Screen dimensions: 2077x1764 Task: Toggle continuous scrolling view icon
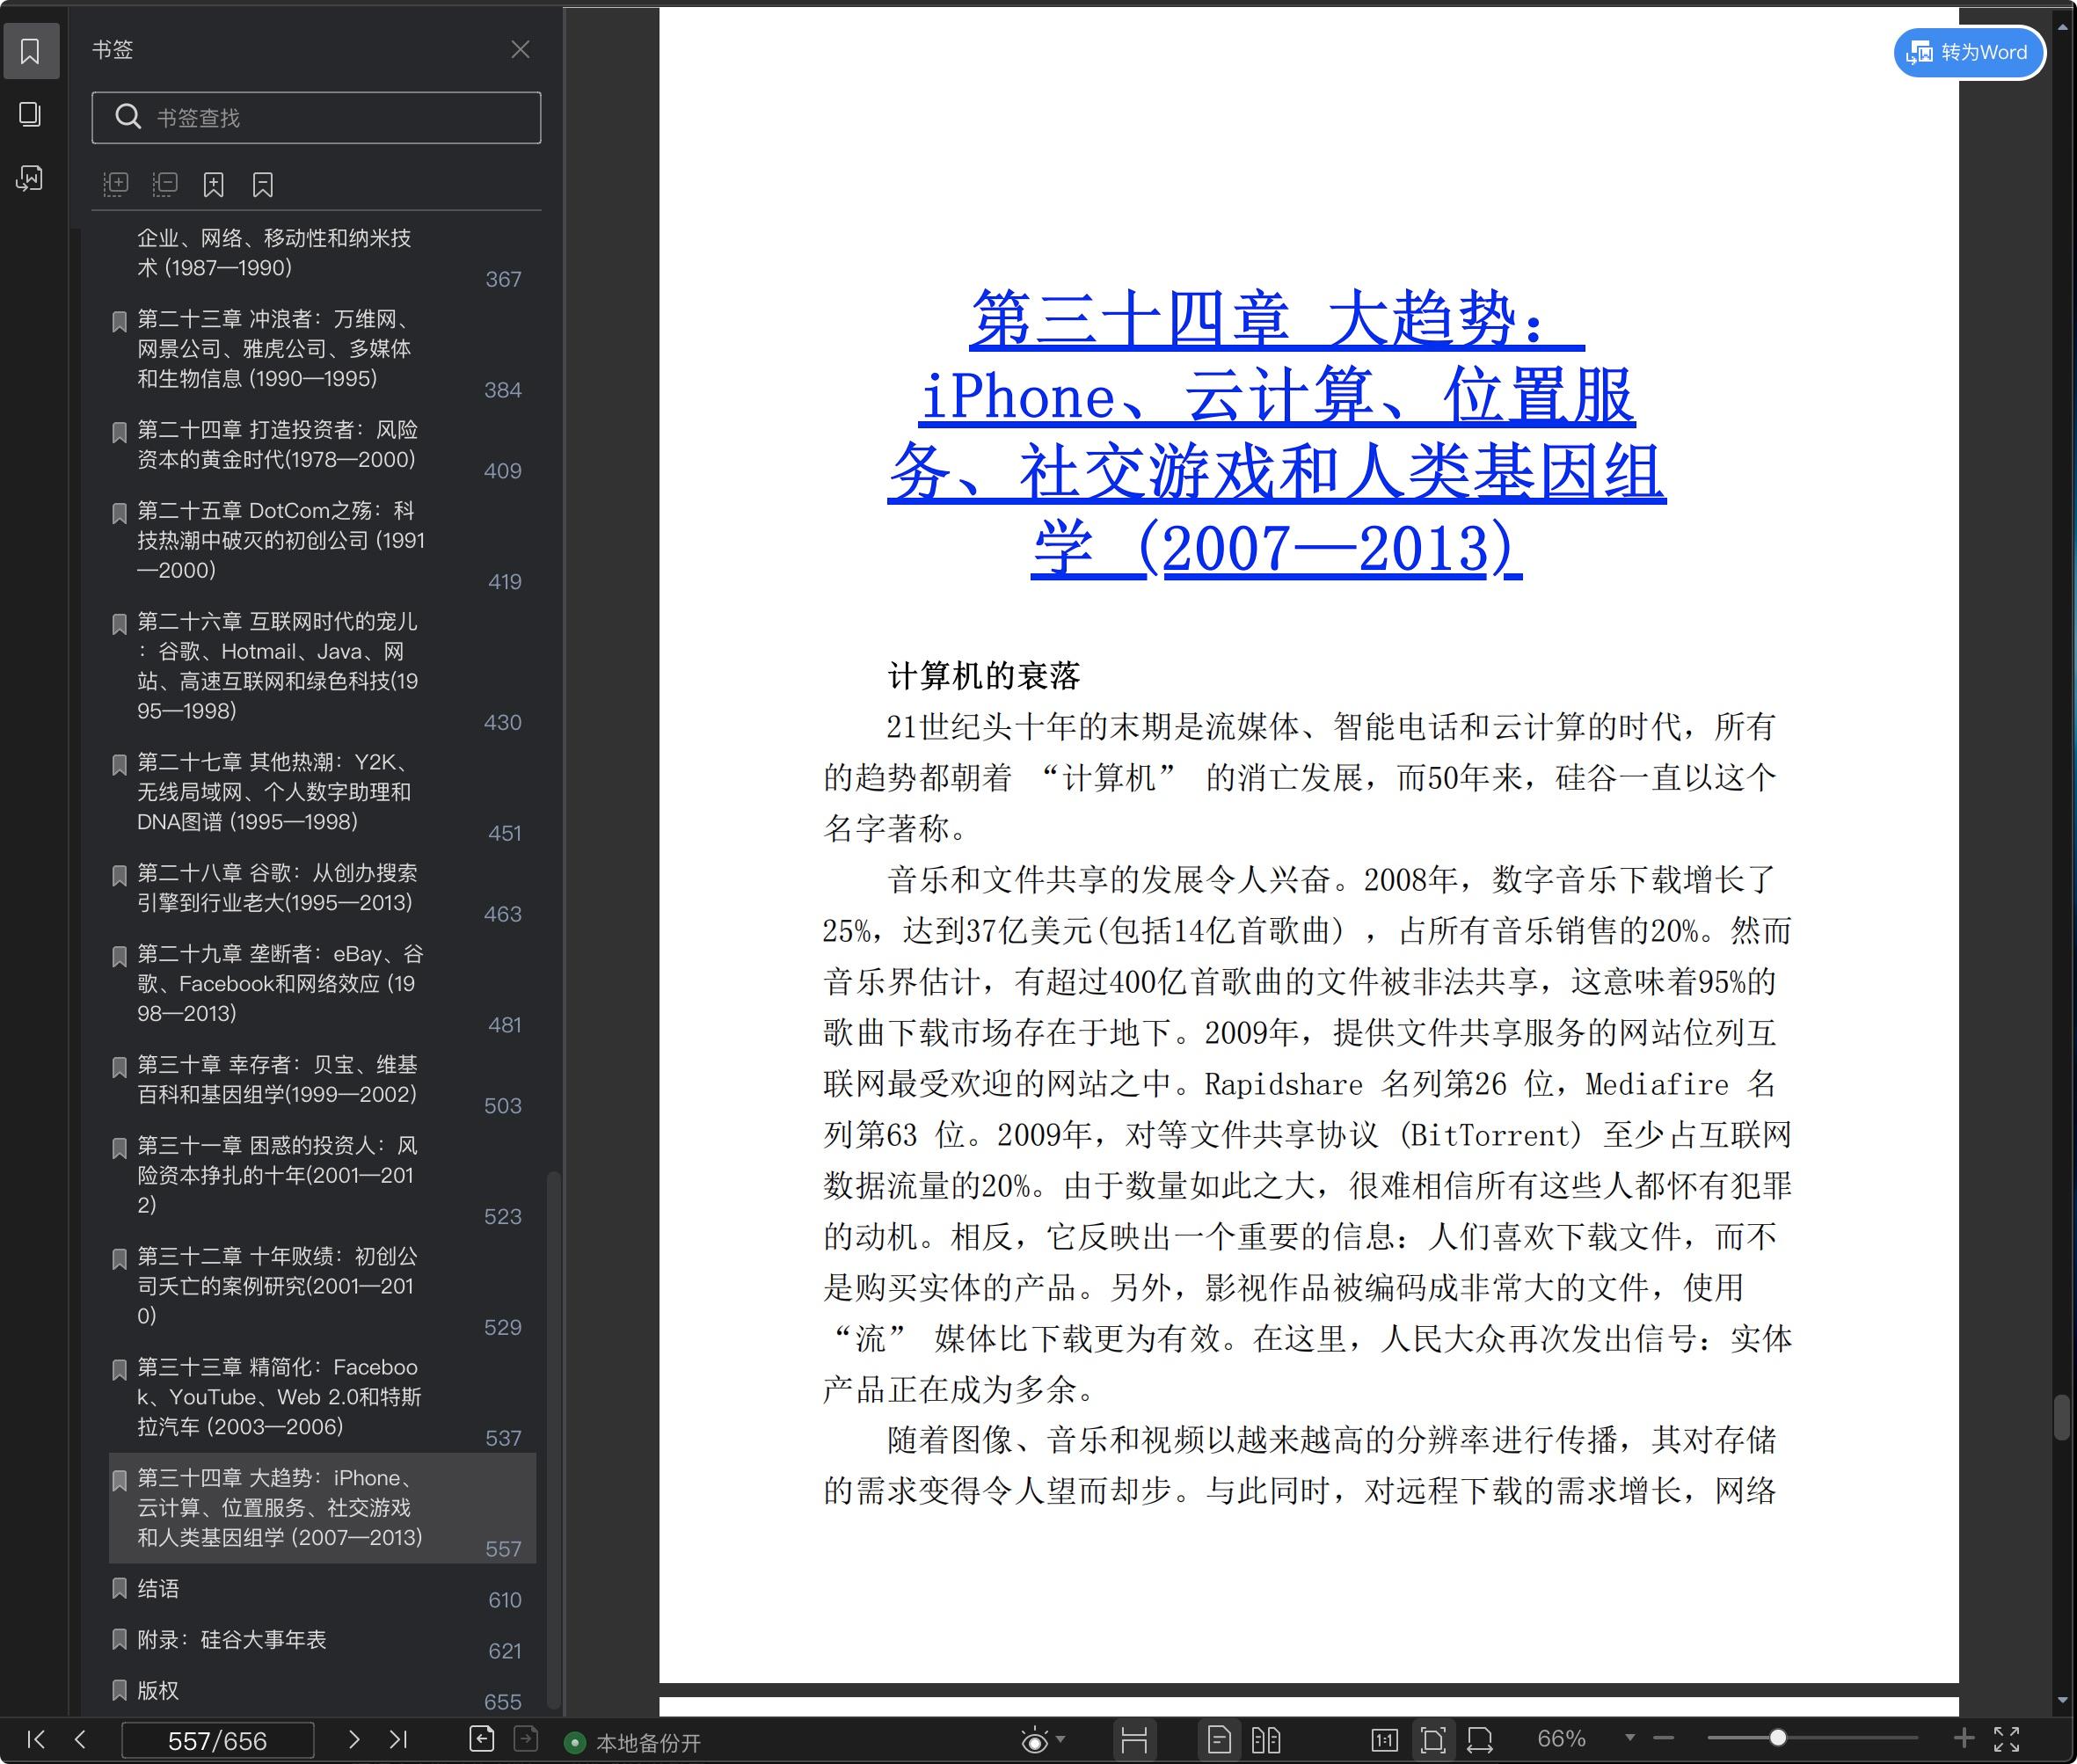1134,1740
